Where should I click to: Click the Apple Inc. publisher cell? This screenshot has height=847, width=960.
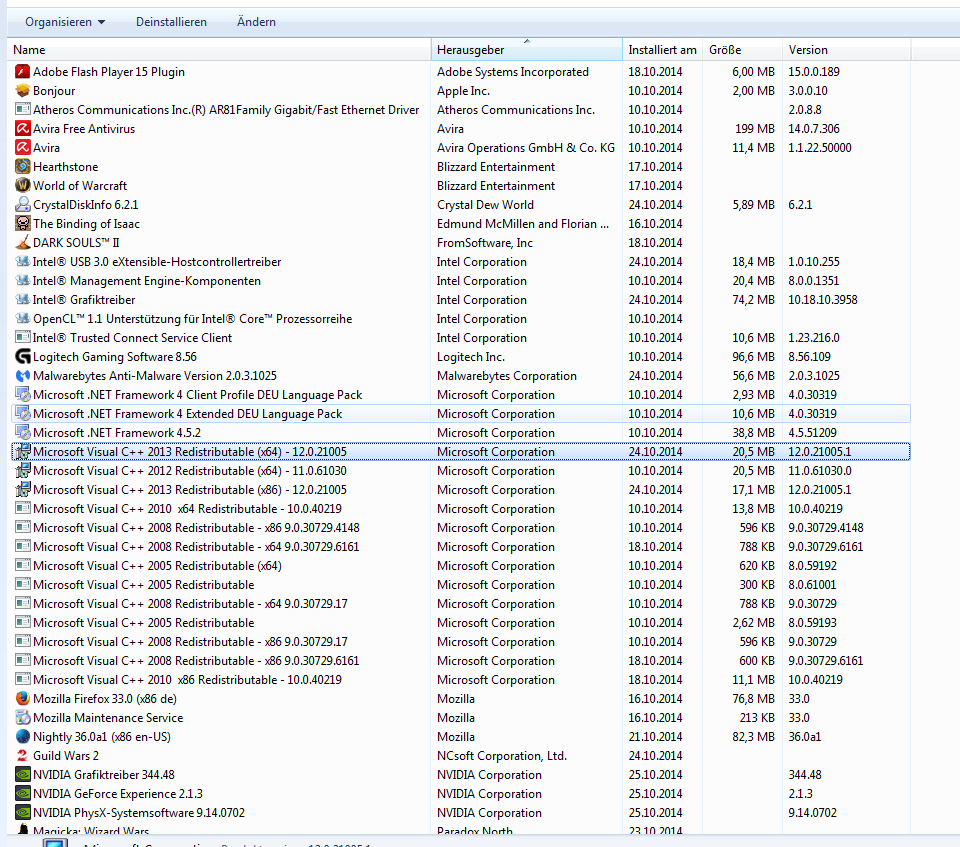pos(463,91)
